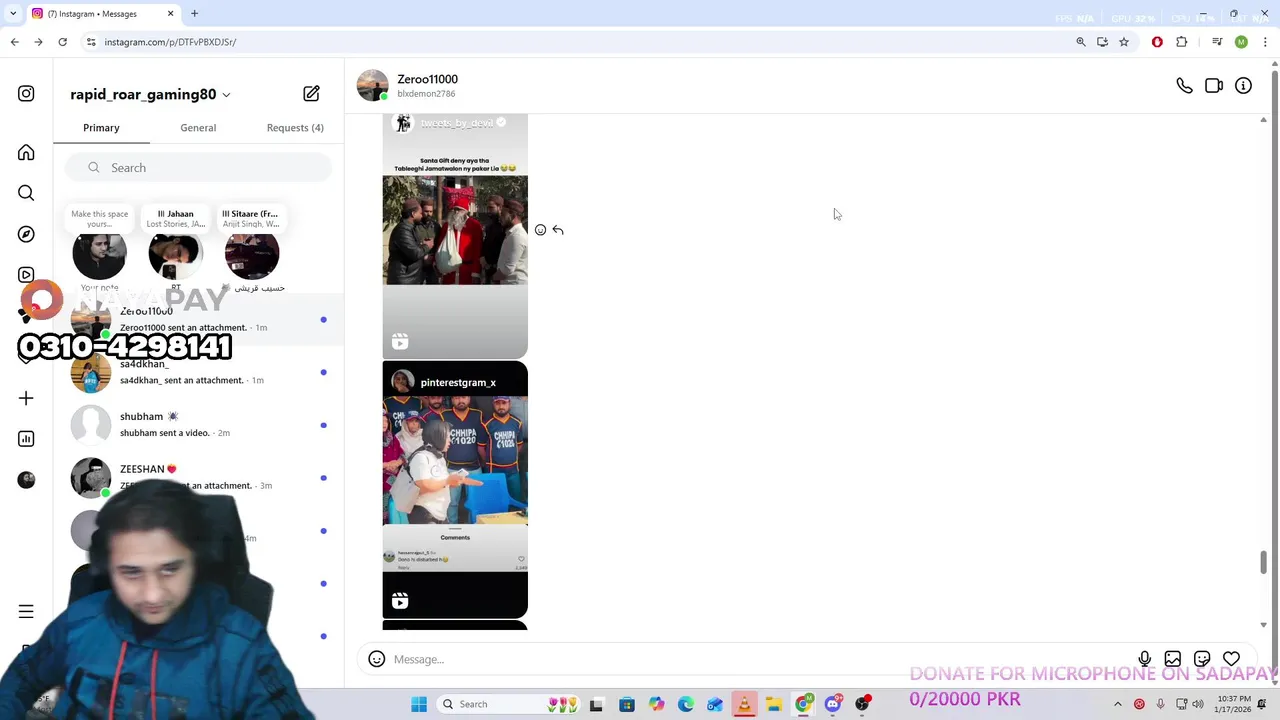This screenshot has height=720, width=1280.
Task: View the Sitaare song note avatar
Action: tap(252, 255)
